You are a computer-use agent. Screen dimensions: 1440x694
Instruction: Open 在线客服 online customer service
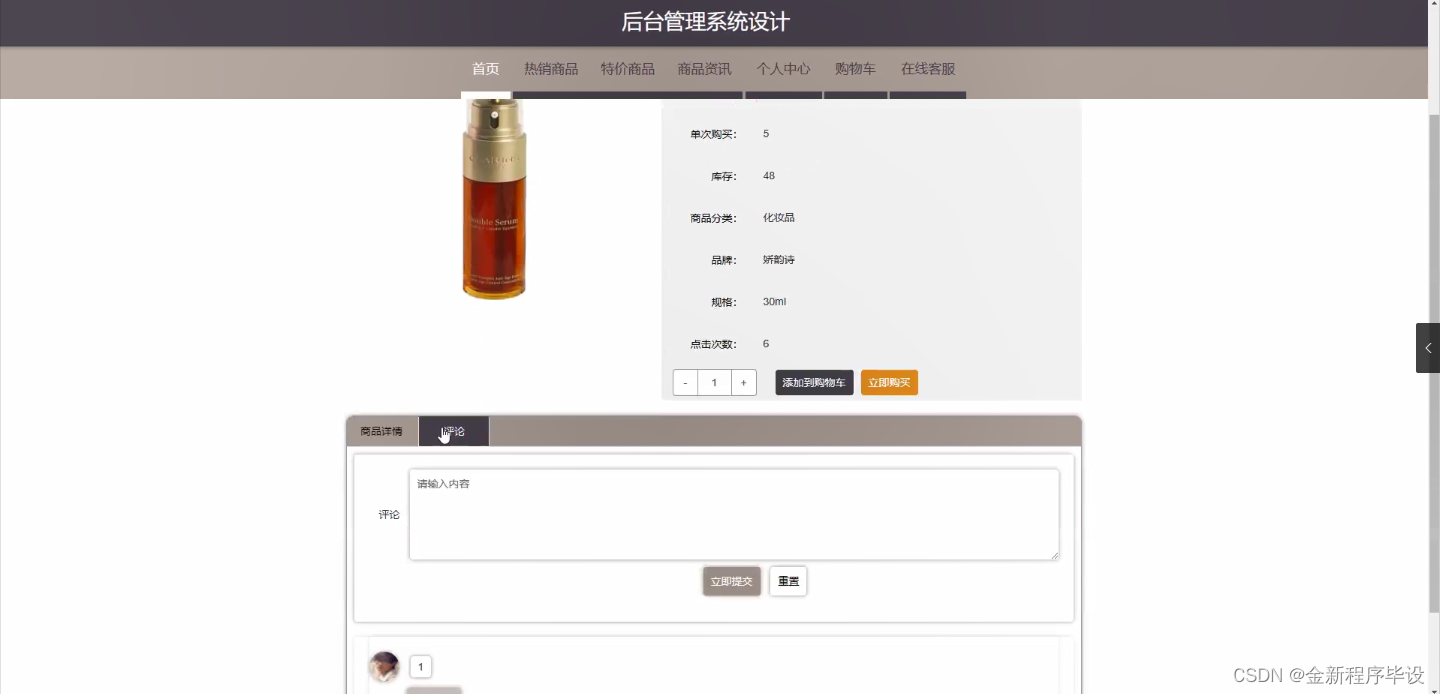(926, 68)
